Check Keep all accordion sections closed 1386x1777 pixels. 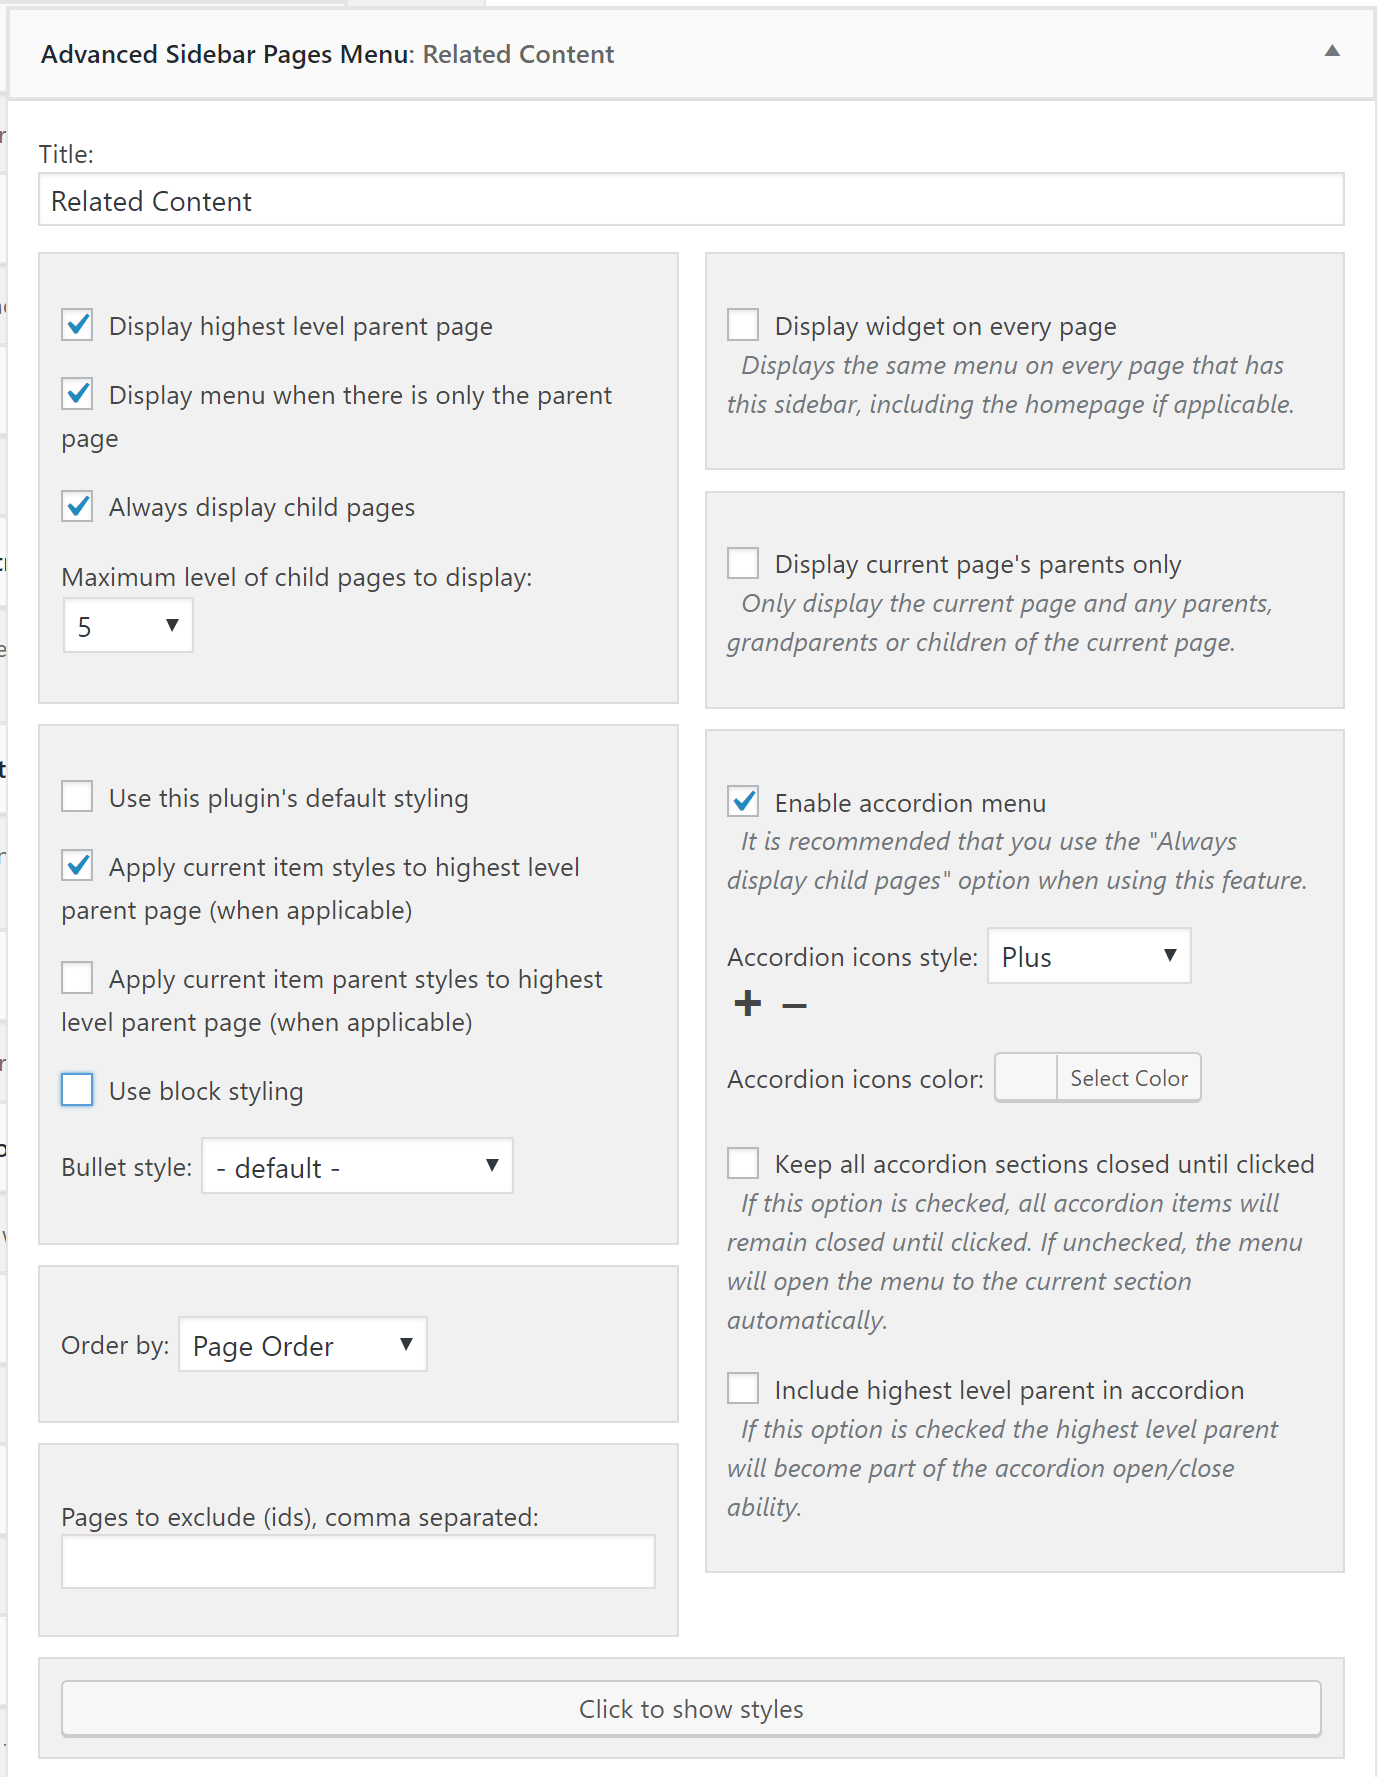(743, 1162)
